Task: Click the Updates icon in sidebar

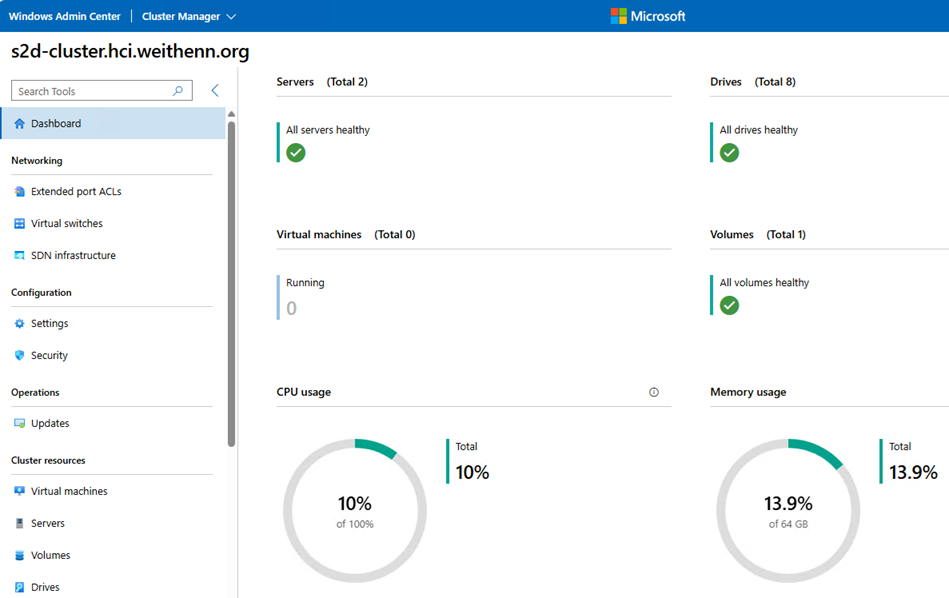Action: [x=19, y=424]
